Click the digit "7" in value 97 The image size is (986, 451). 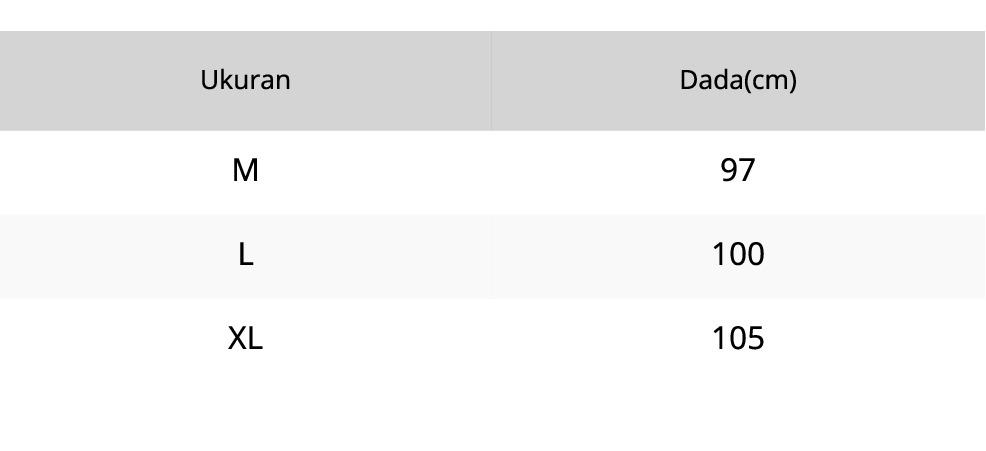(747, 171)
